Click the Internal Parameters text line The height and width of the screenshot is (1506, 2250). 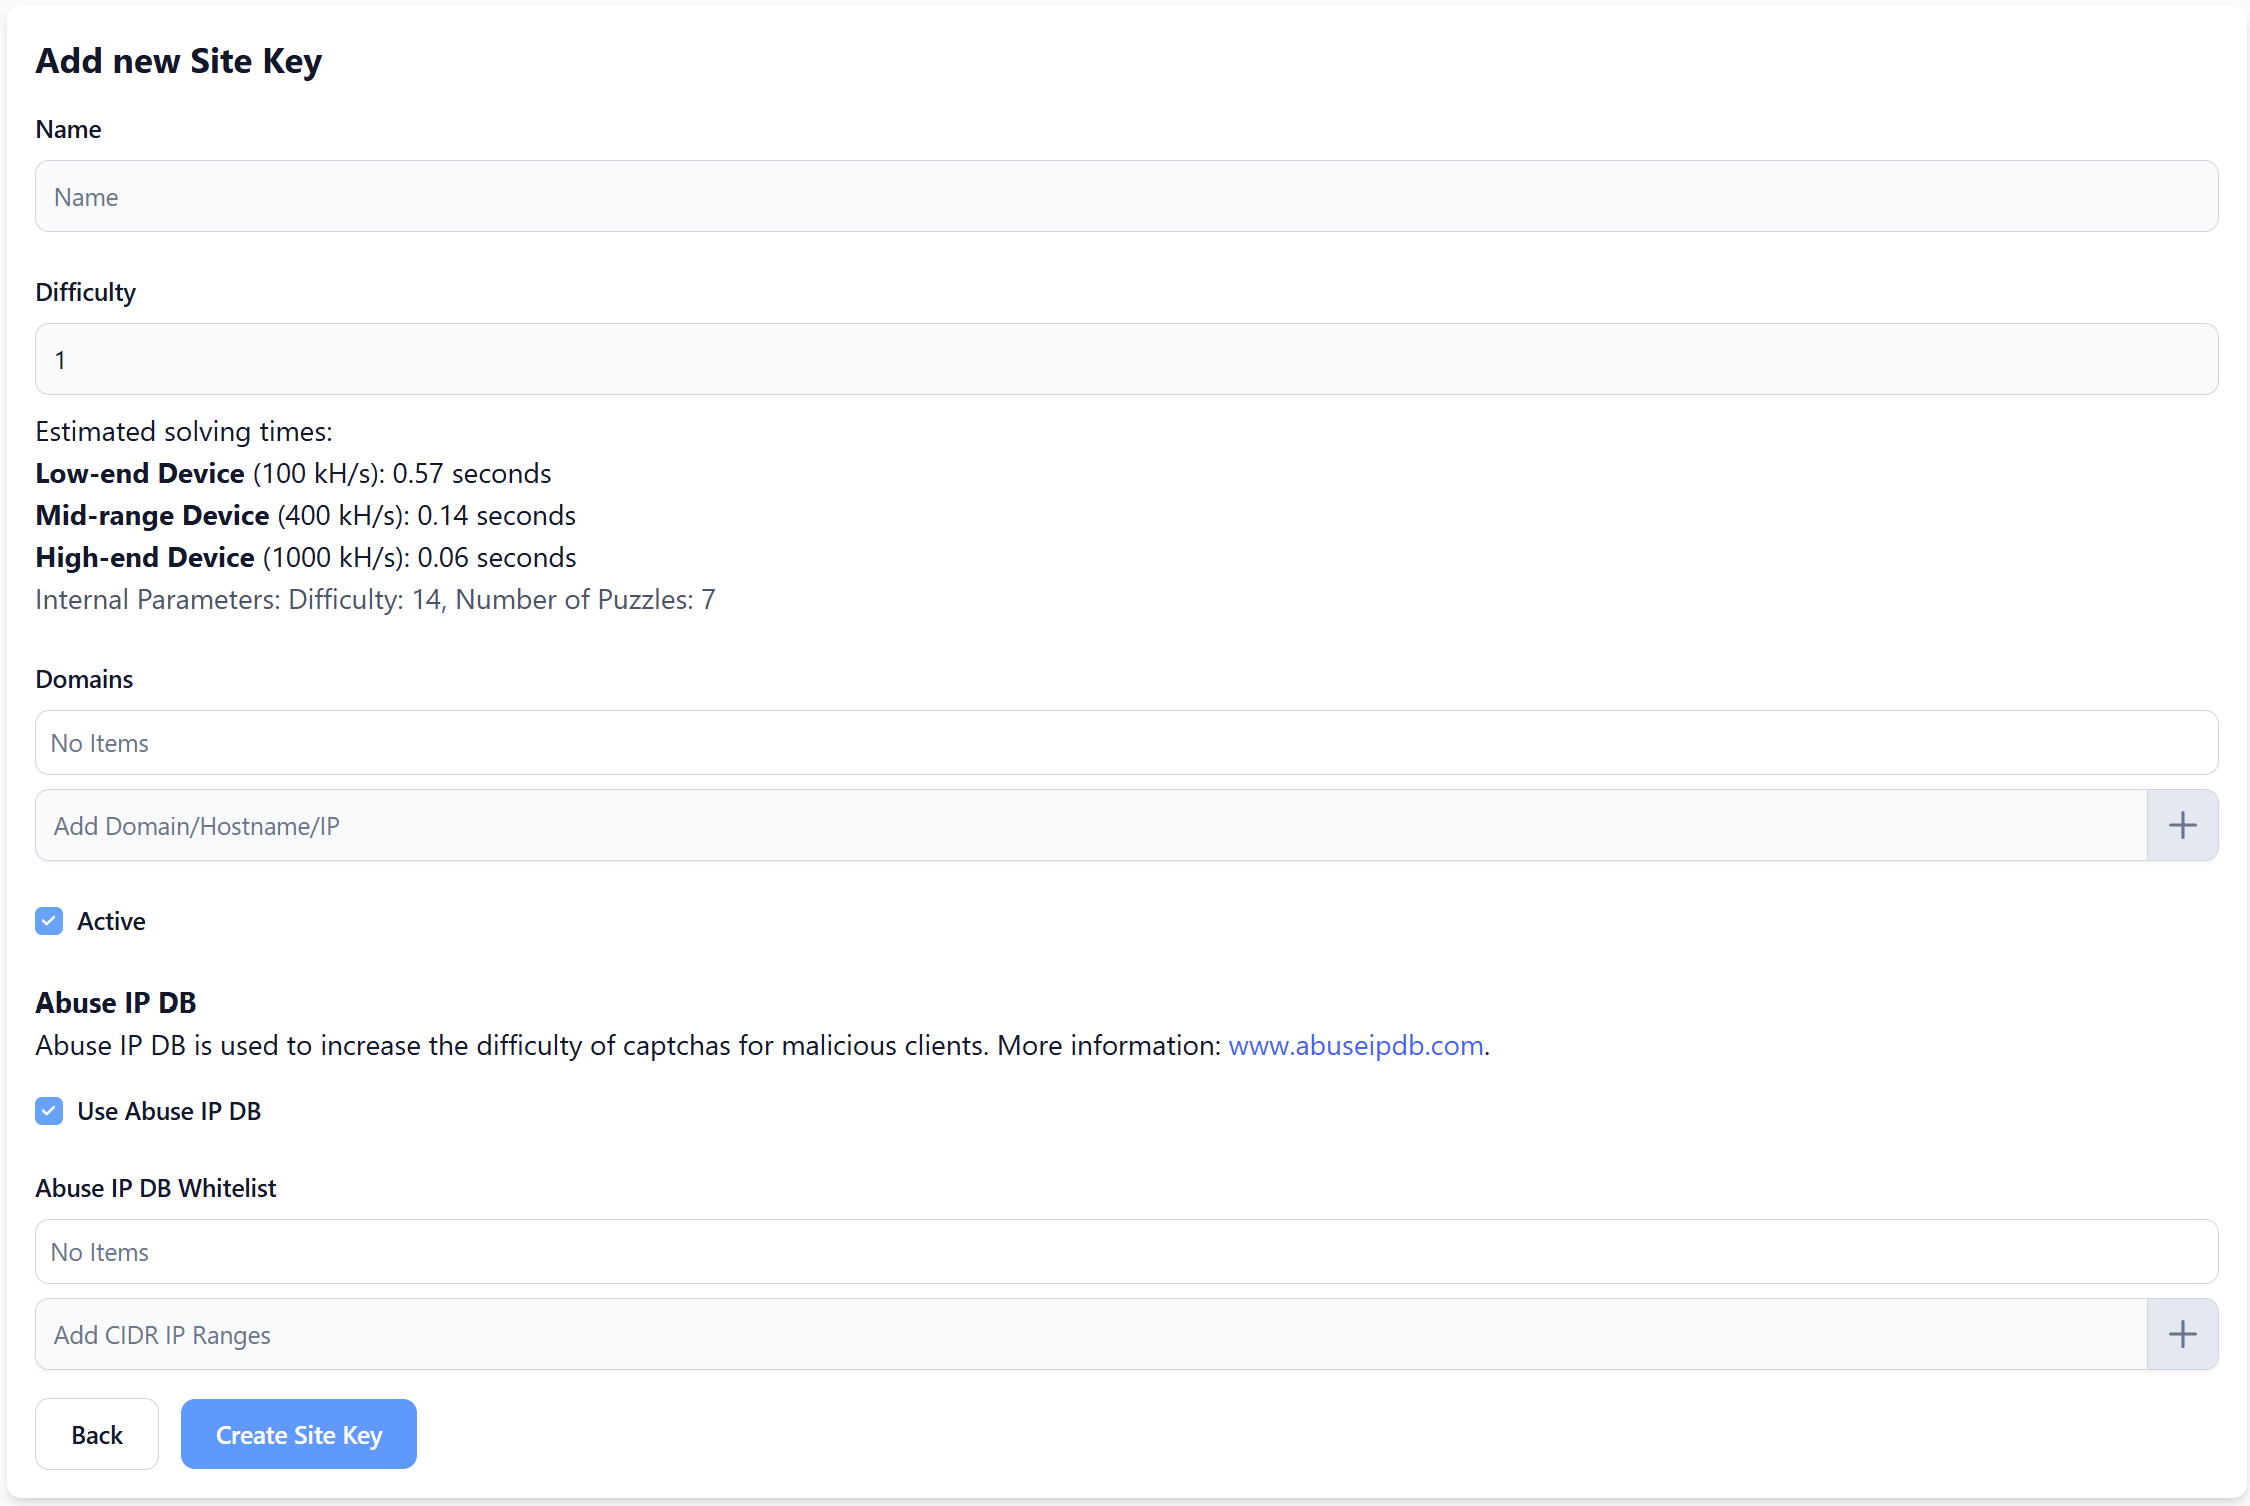(375, 599)
